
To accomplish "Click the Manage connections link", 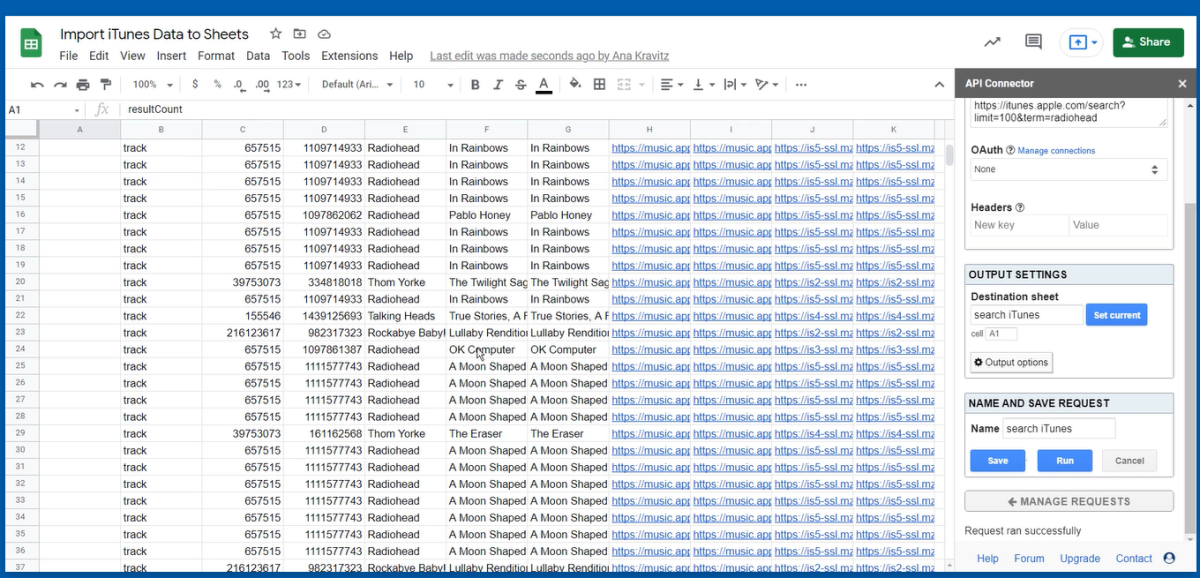I will pos(1056,151).
